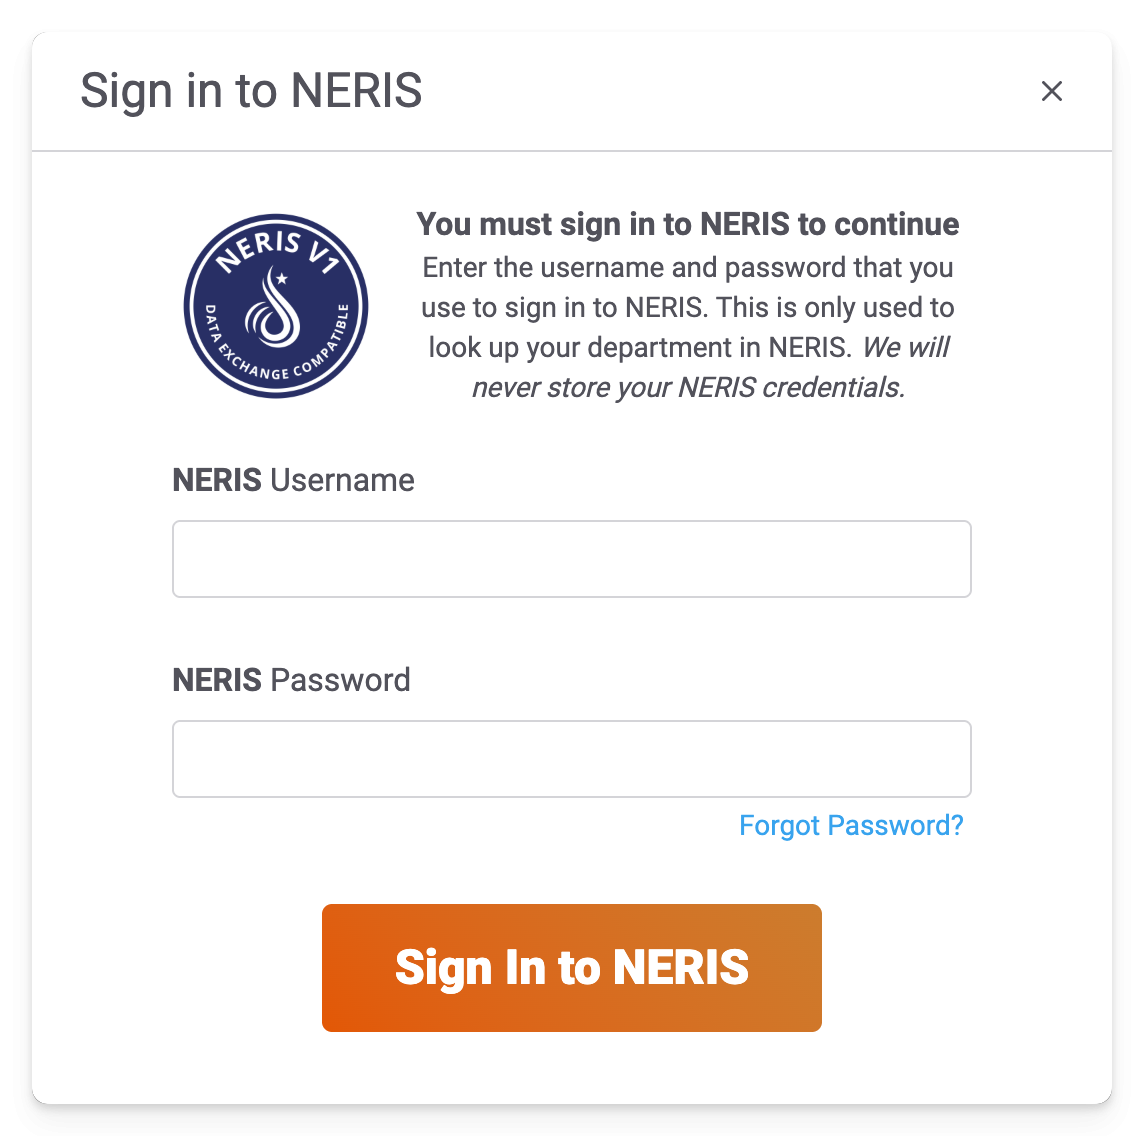Click the "look up your department" text line

click(x=640, y=347)
